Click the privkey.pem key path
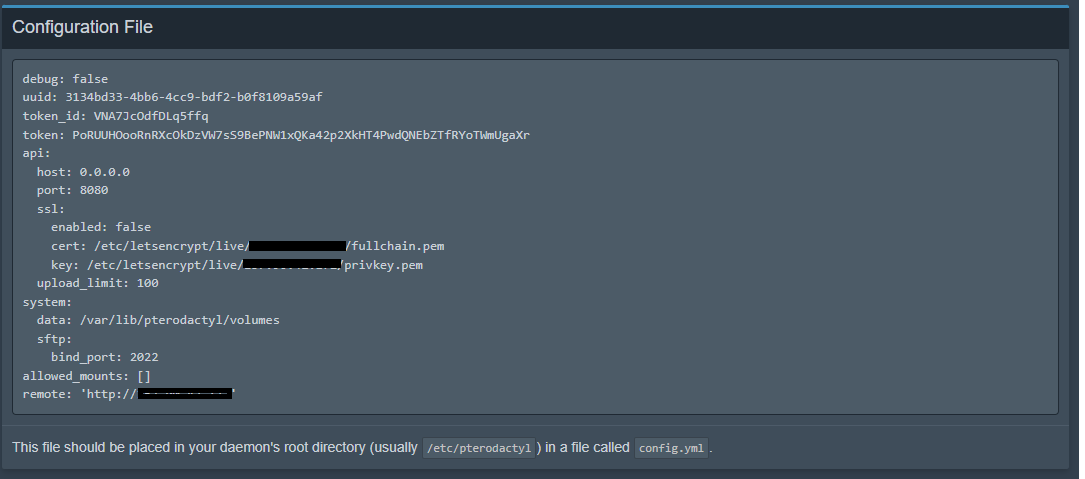The width and height of the screenshot is (1085, 479). (x=387, y=265)
